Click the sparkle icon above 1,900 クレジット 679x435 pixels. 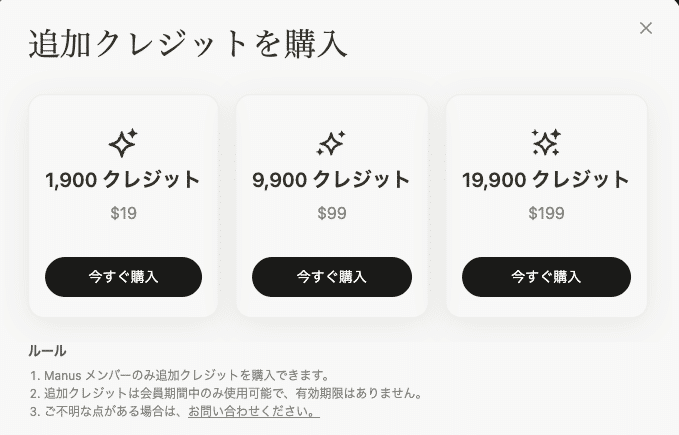(123, 143)
